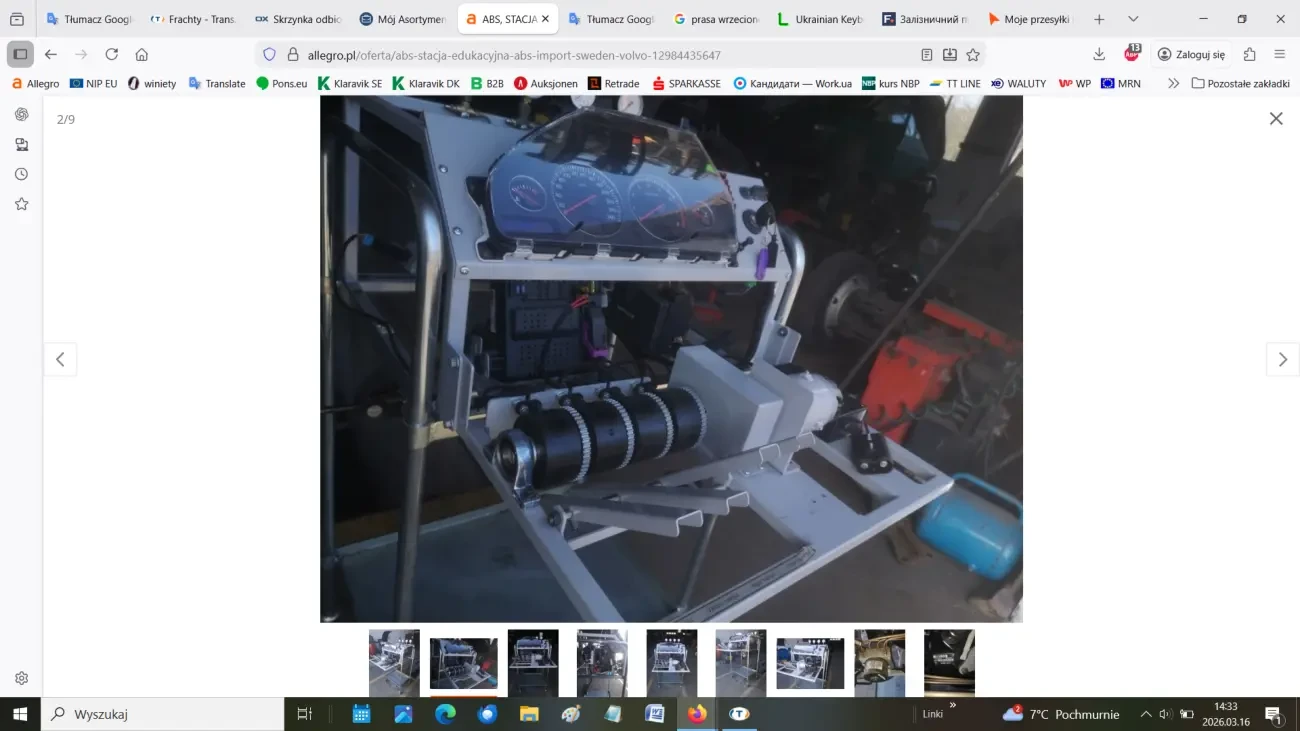Image resolution: width=1300 pixels, height=731 pixels.
Task: Open the extensions puzzle icon
Action: (x=1250, y=55)
